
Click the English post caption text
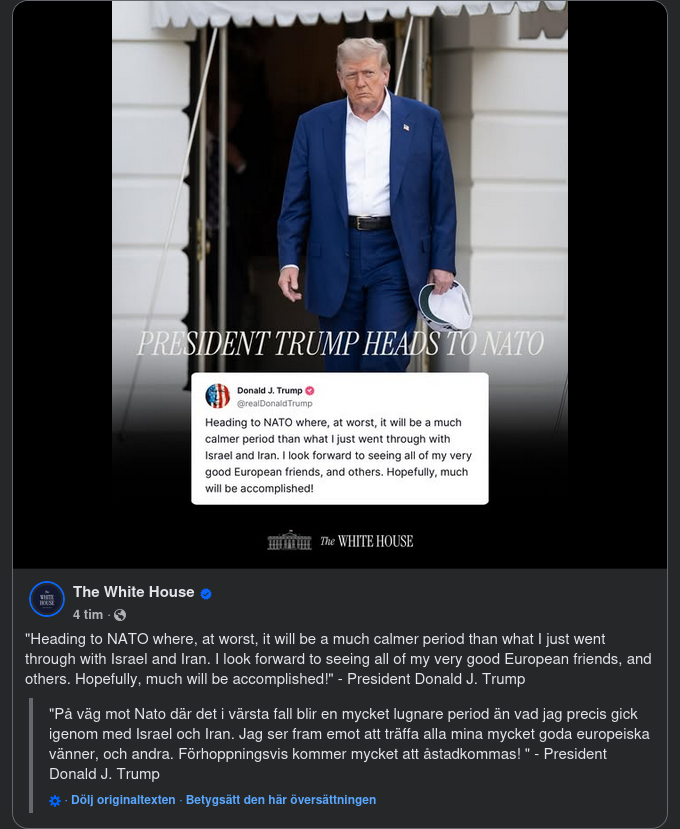point(338,659)
